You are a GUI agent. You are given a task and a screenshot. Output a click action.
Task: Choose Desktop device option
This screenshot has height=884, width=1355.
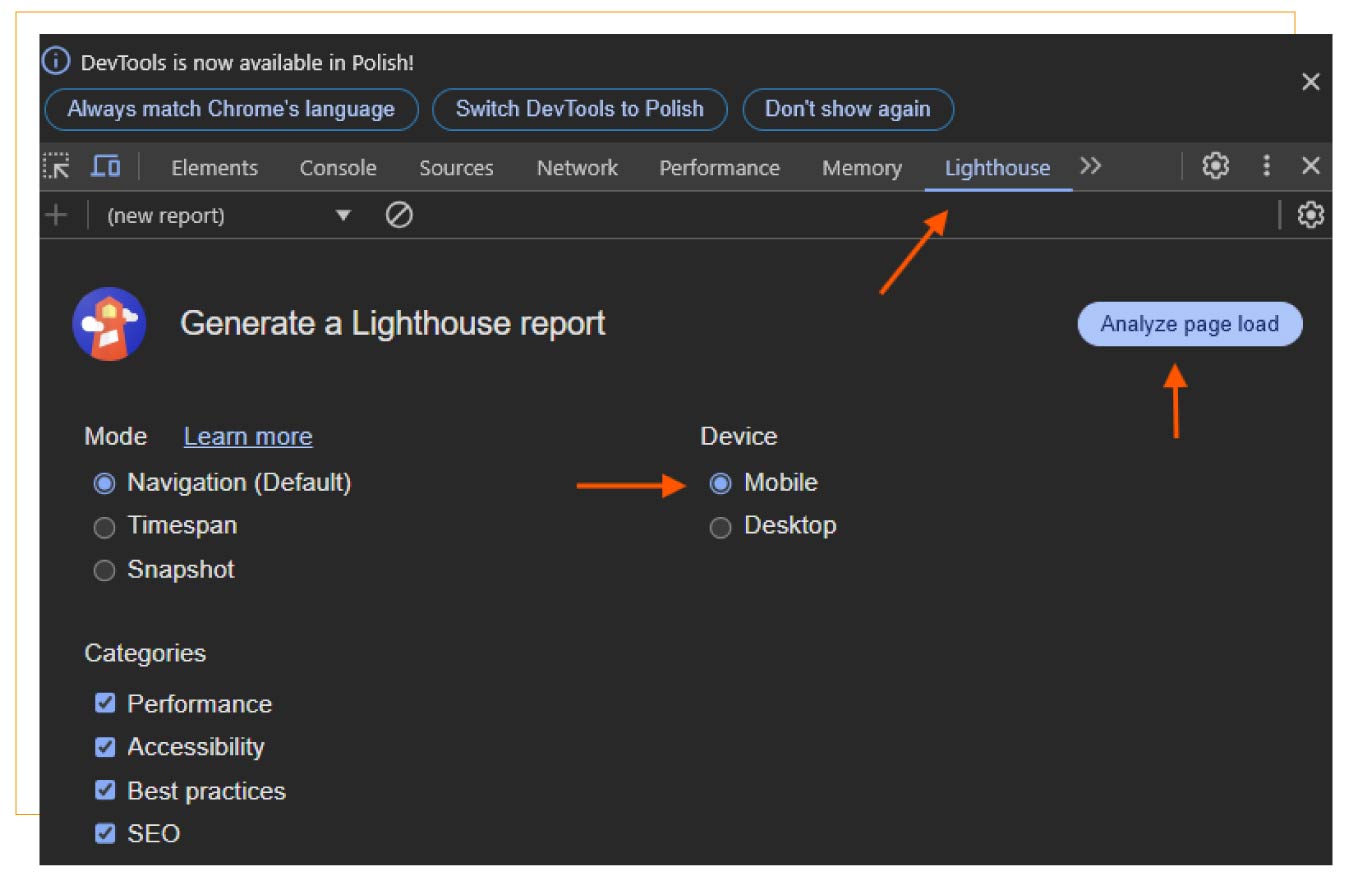pyautogui.click(x=720, y=527)
